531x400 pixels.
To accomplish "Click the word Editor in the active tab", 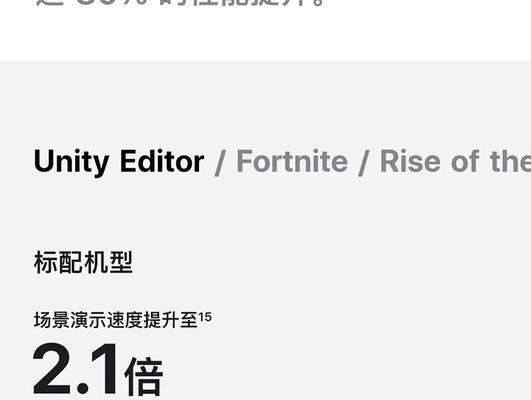I will pos(162,161).
